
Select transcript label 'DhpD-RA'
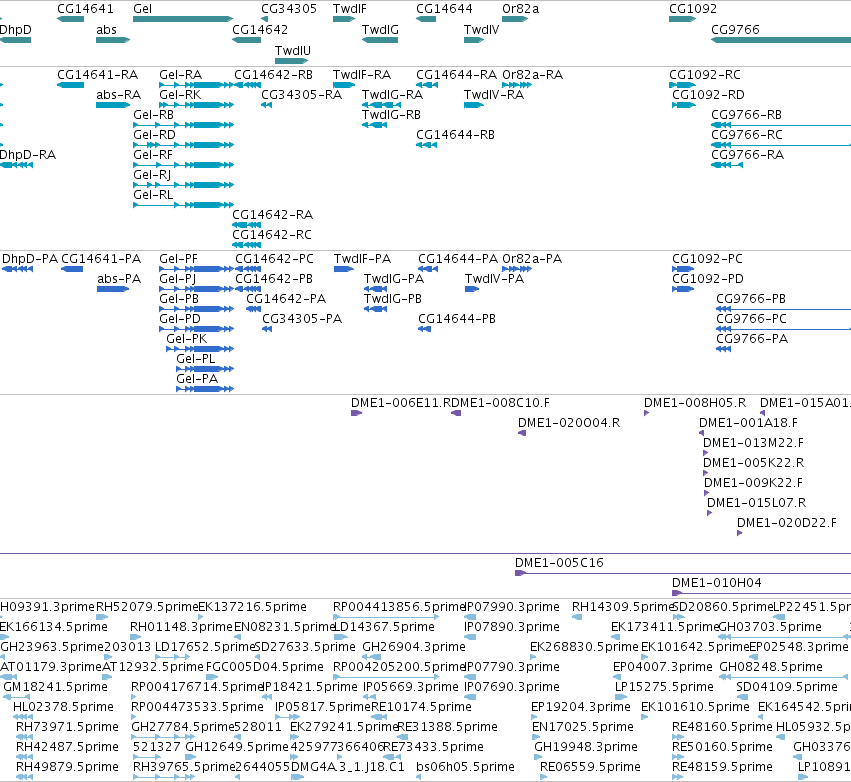(x=28, y=155)
